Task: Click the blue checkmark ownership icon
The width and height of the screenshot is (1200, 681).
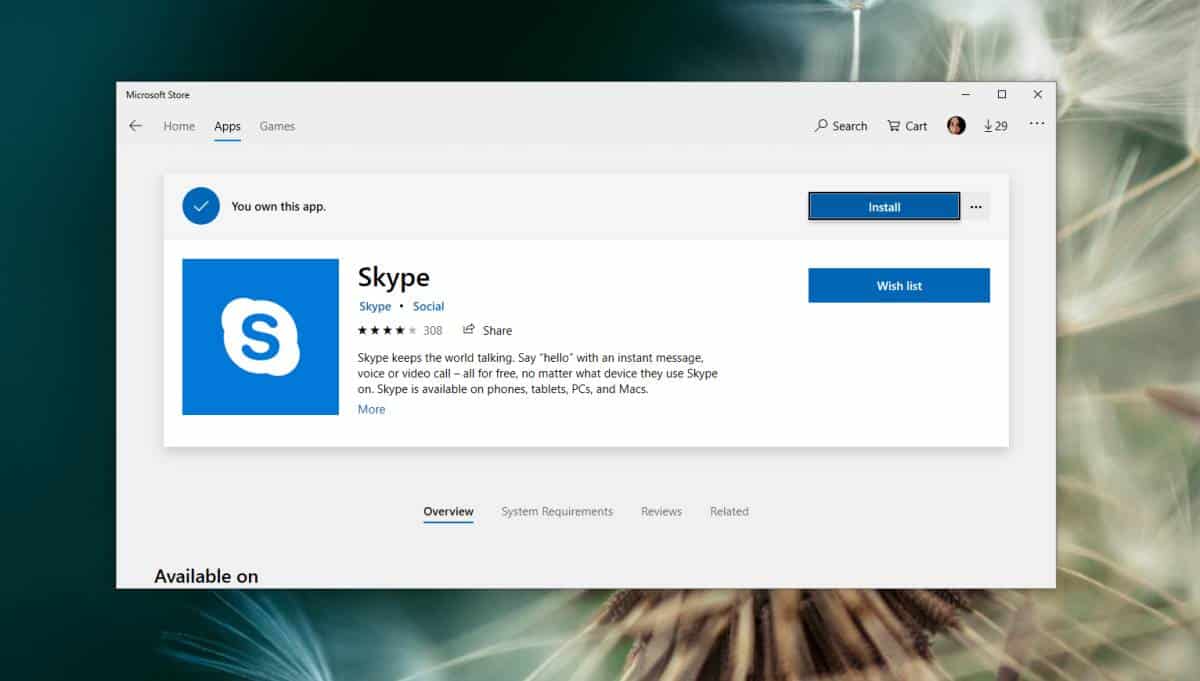Action: (x=201, y=206)
